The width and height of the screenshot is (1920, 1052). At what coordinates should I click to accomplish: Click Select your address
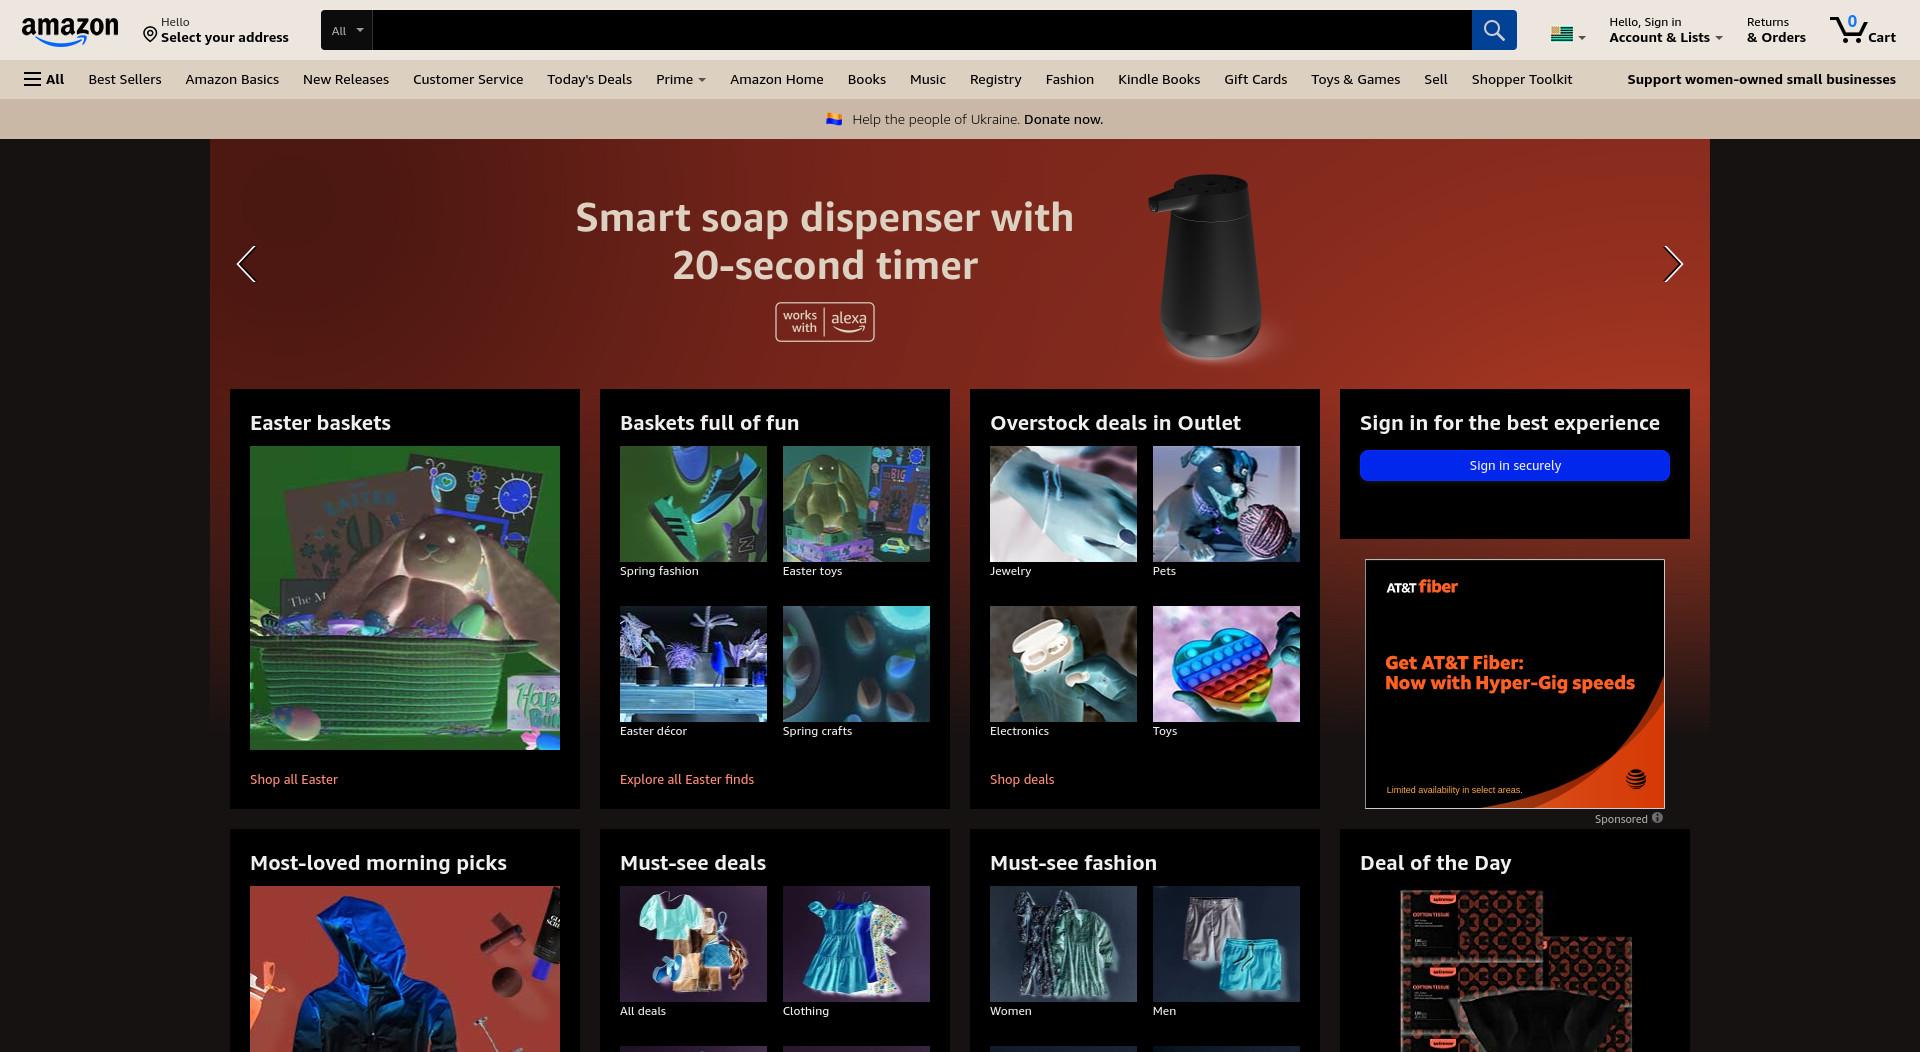pyautogui.click(x=224, y=37)
